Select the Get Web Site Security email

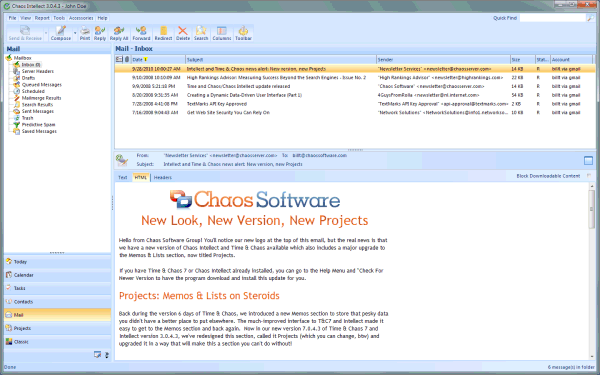coord(355,113)
